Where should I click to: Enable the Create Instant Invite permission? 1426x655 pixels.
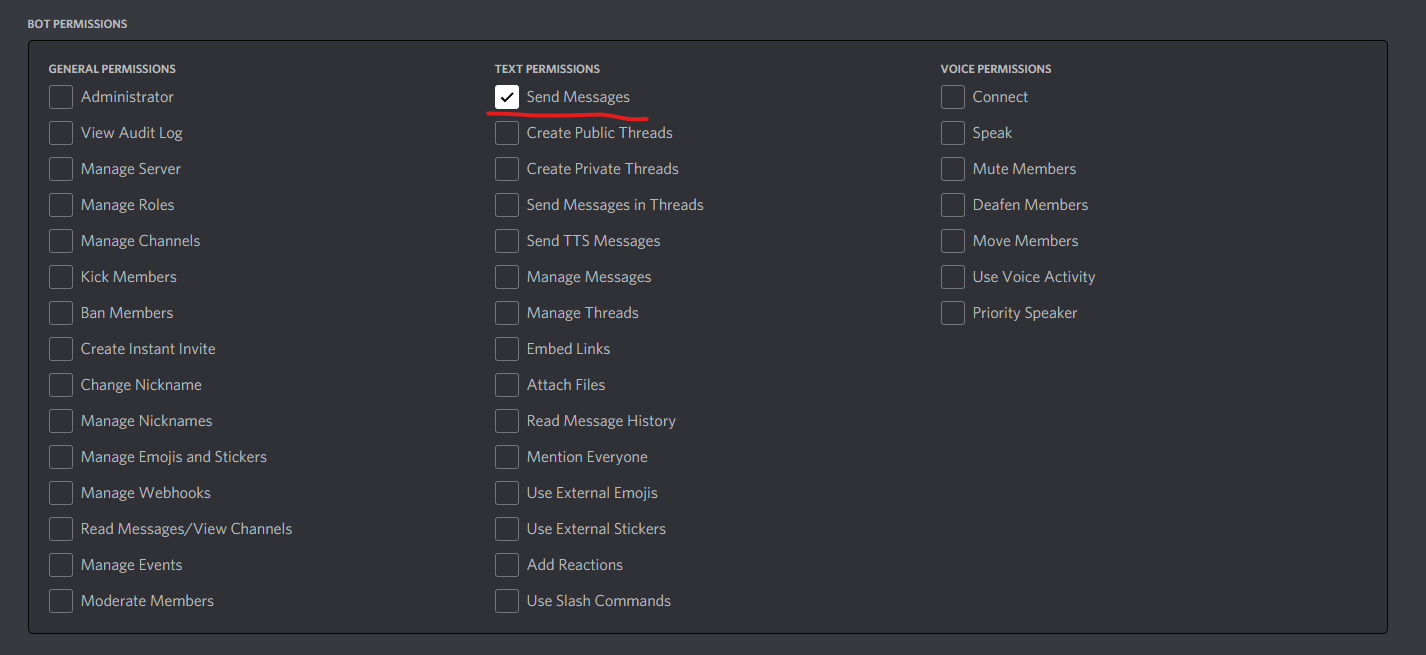[60, 348]
